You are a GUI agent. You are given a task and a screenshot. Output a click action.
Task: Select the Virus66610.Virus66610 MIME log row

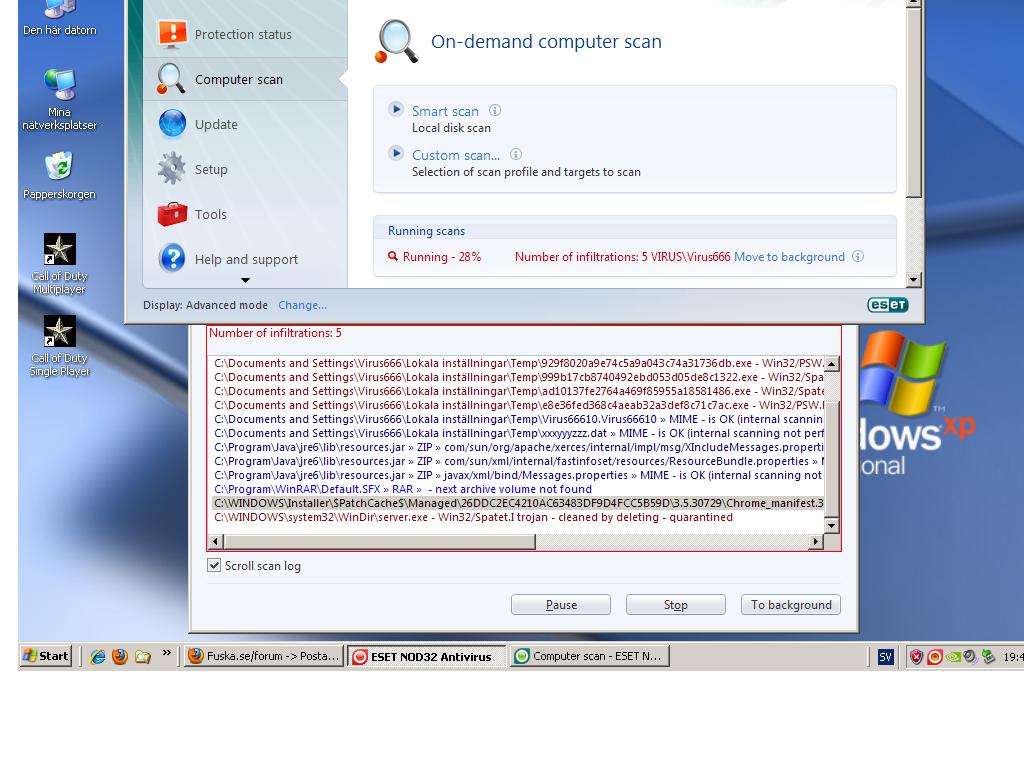click(519, 419)
